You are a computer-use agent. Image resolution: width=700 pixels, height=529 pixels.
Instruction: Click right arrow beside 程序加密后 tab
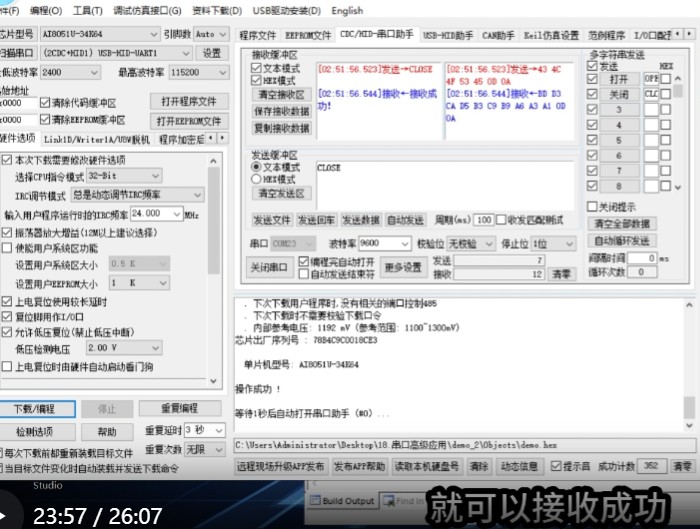click(x=222, y=138)
